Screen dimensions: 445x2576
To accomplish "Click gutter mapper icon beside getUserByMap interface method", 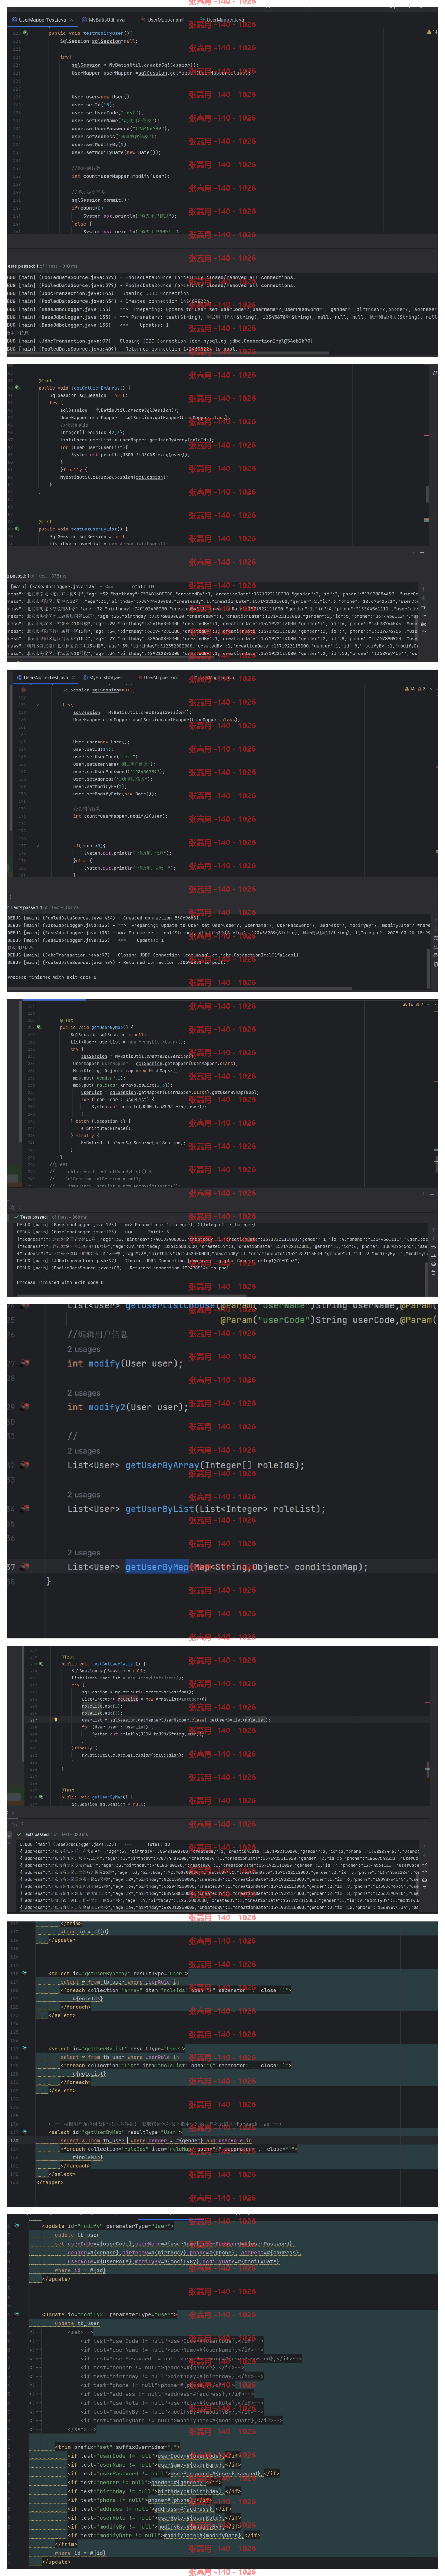I will 25,1567.
